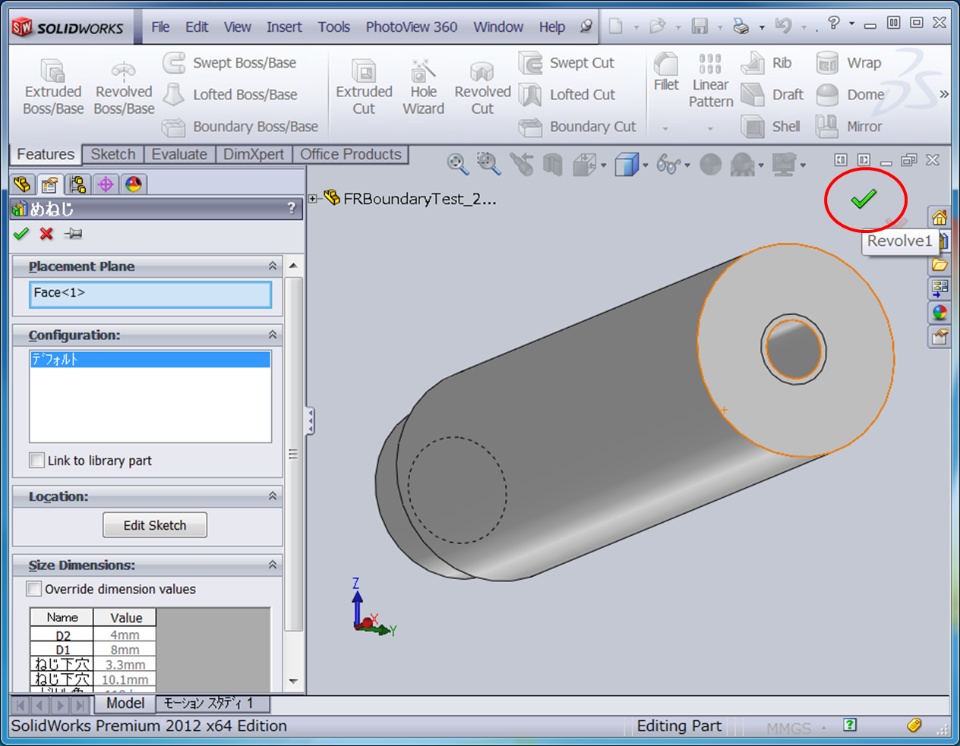Collapse the Placement Plane section

tap(272, 266)
